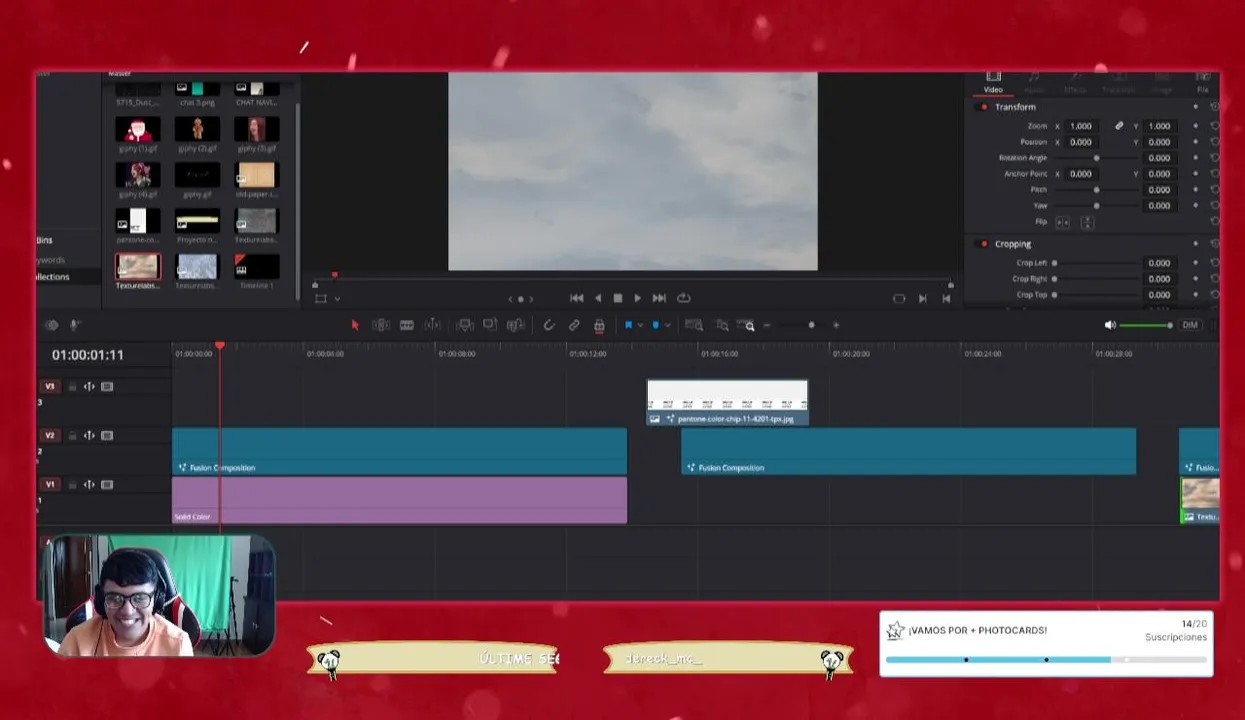Image resolution: width=1245 pixels, height=720 pixels.
Task: Play the timeline in reverse
Action: tap(598, 298)
